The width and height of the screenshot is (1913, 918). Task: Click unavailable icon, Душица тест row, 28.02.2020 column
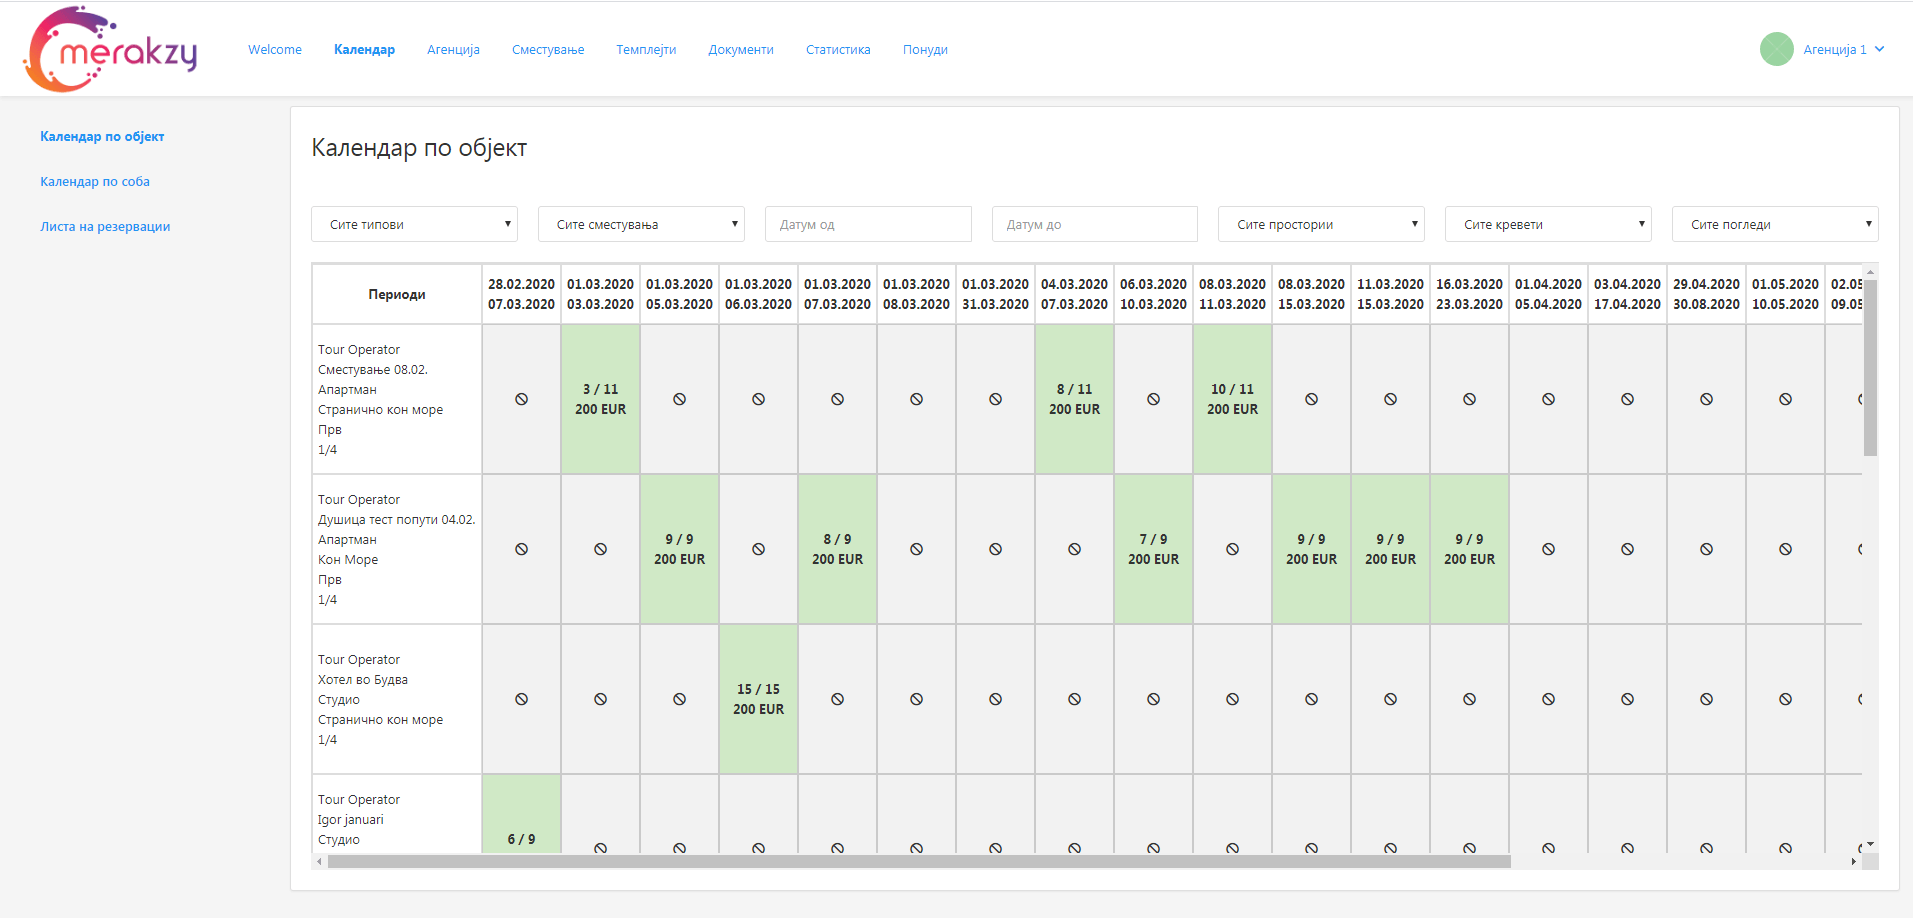tap(521, 549)
